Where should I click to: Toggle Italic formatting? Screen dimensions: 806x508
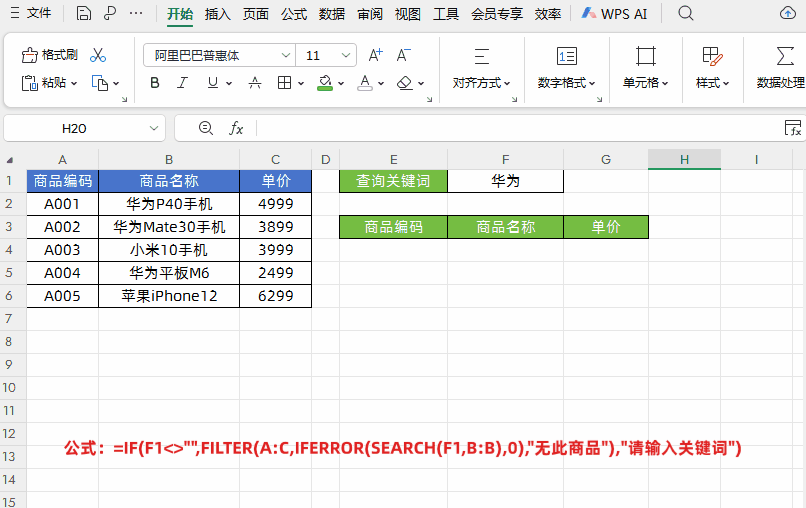tap(182, 83)
